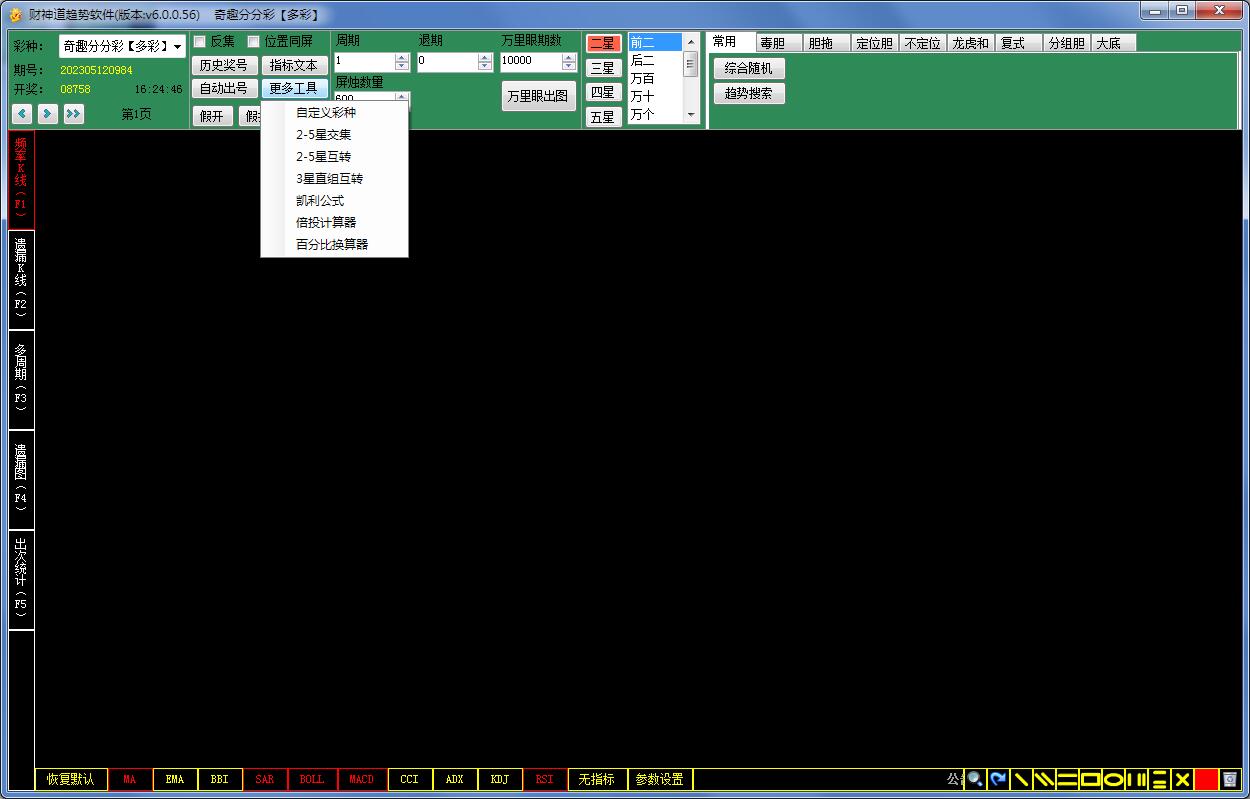The height and width of the screenshot is (799, 1250).
Task: Toggle the 位置同屏 checkbox
Action: 254,42
